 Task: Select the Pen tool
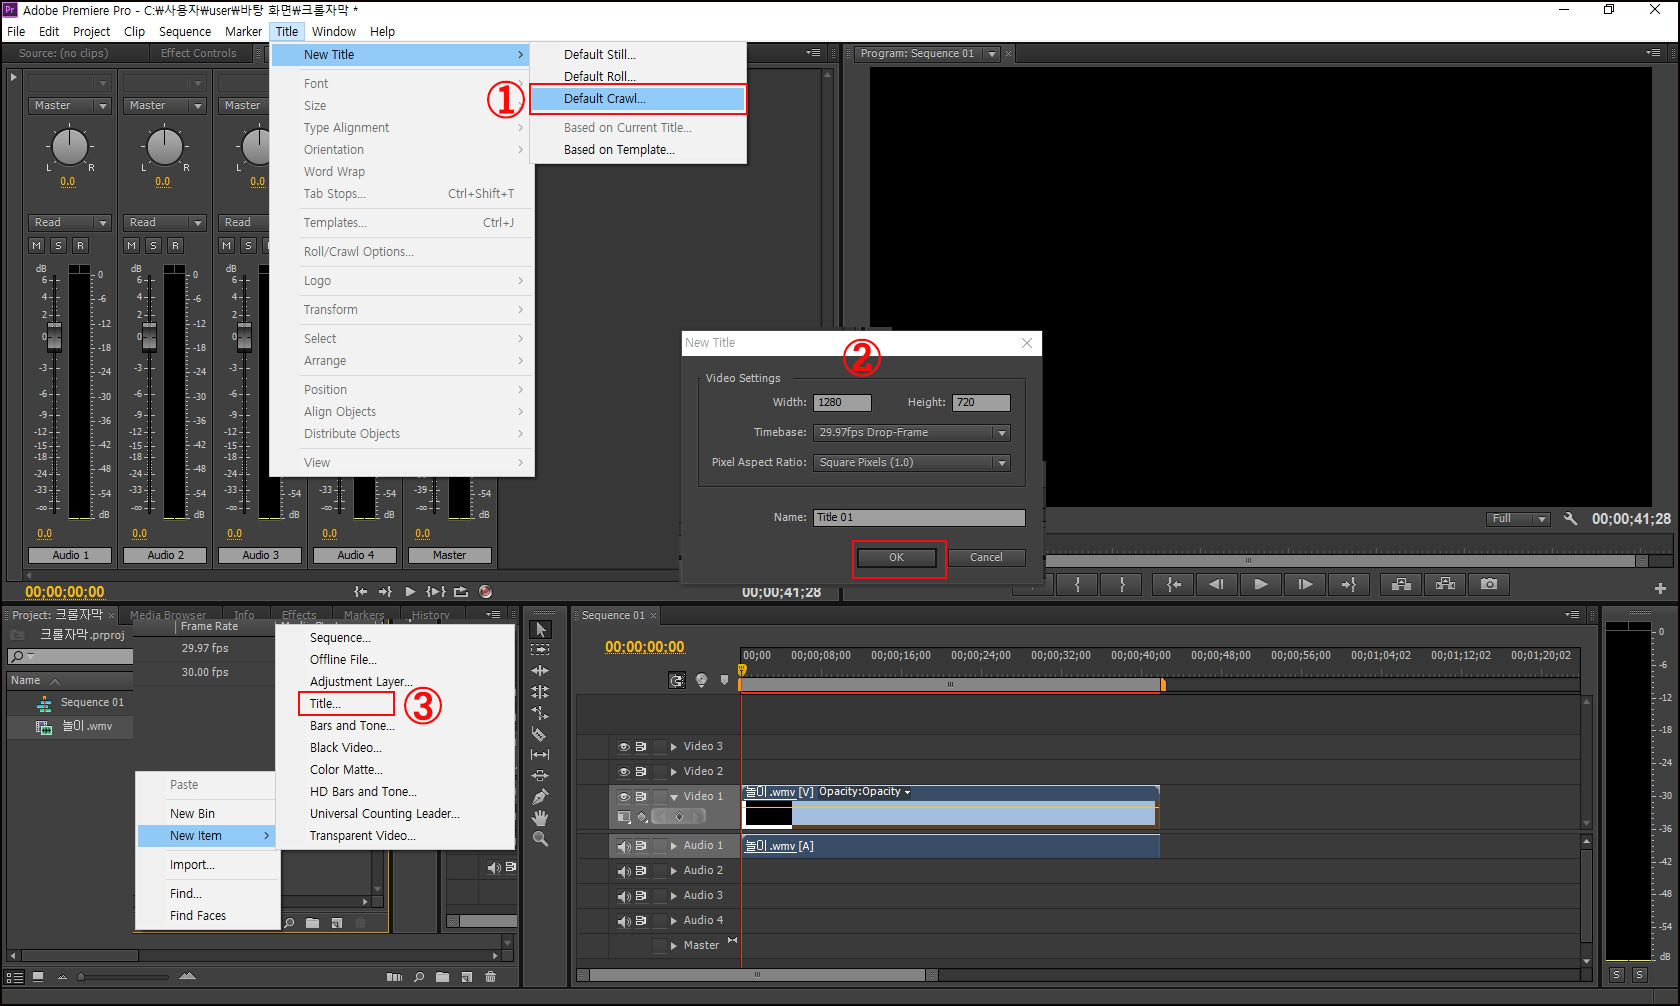(x=540, y=797)
